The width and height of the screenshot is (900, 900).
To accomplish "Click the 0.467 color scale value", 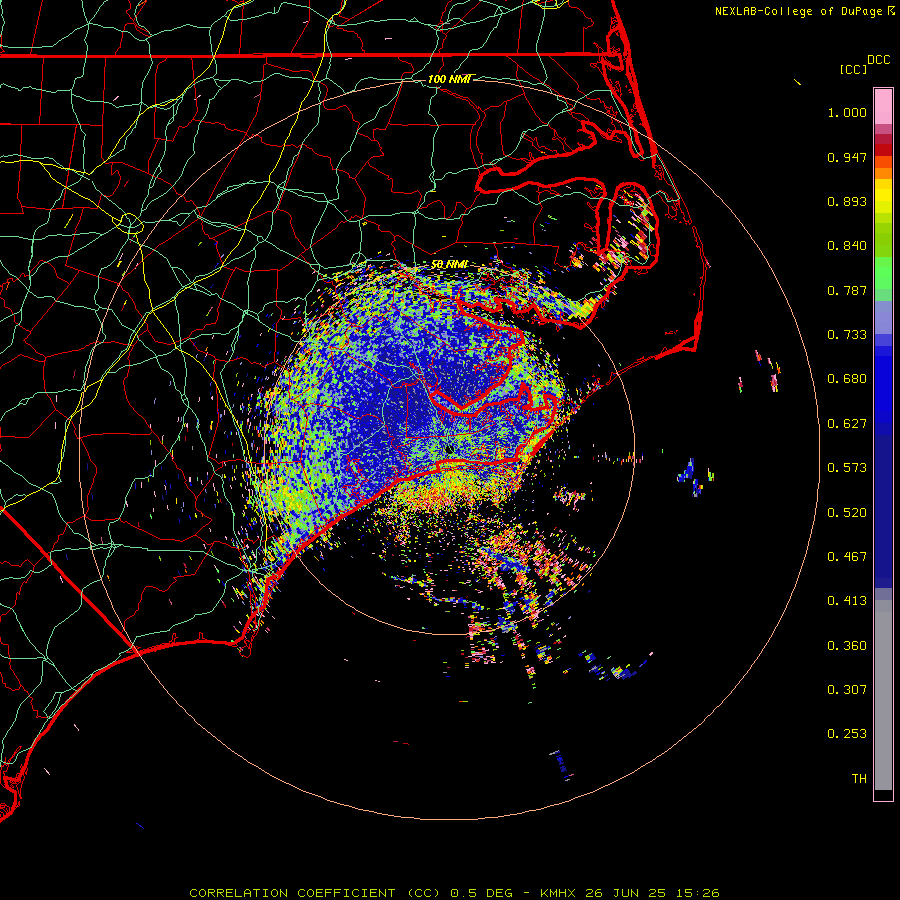I will tap(847, 557).
